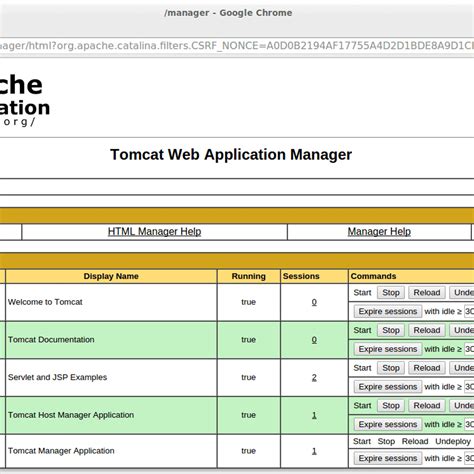
Task: Click idle minutes field in Tomcat Documentation row
Action: click(x=469, y=349)
